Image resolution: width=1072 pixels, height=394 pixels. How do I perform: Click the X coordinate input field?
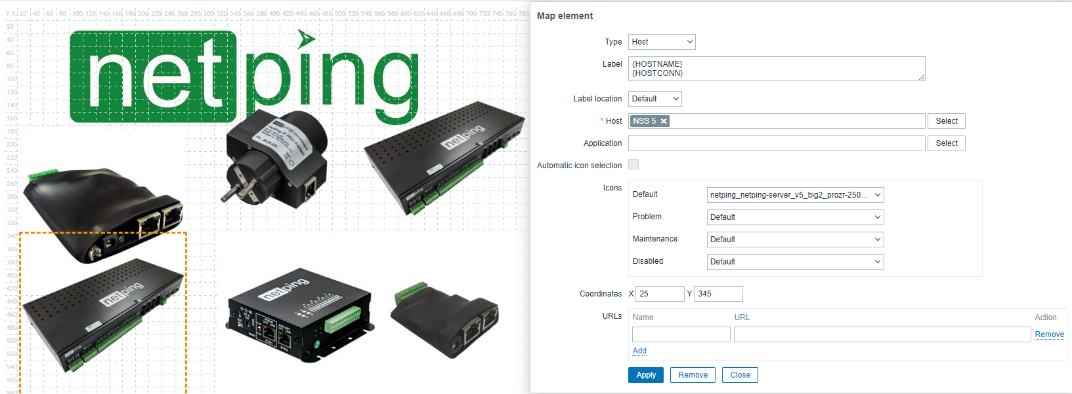pyautogui.click(x=660, y=293)
